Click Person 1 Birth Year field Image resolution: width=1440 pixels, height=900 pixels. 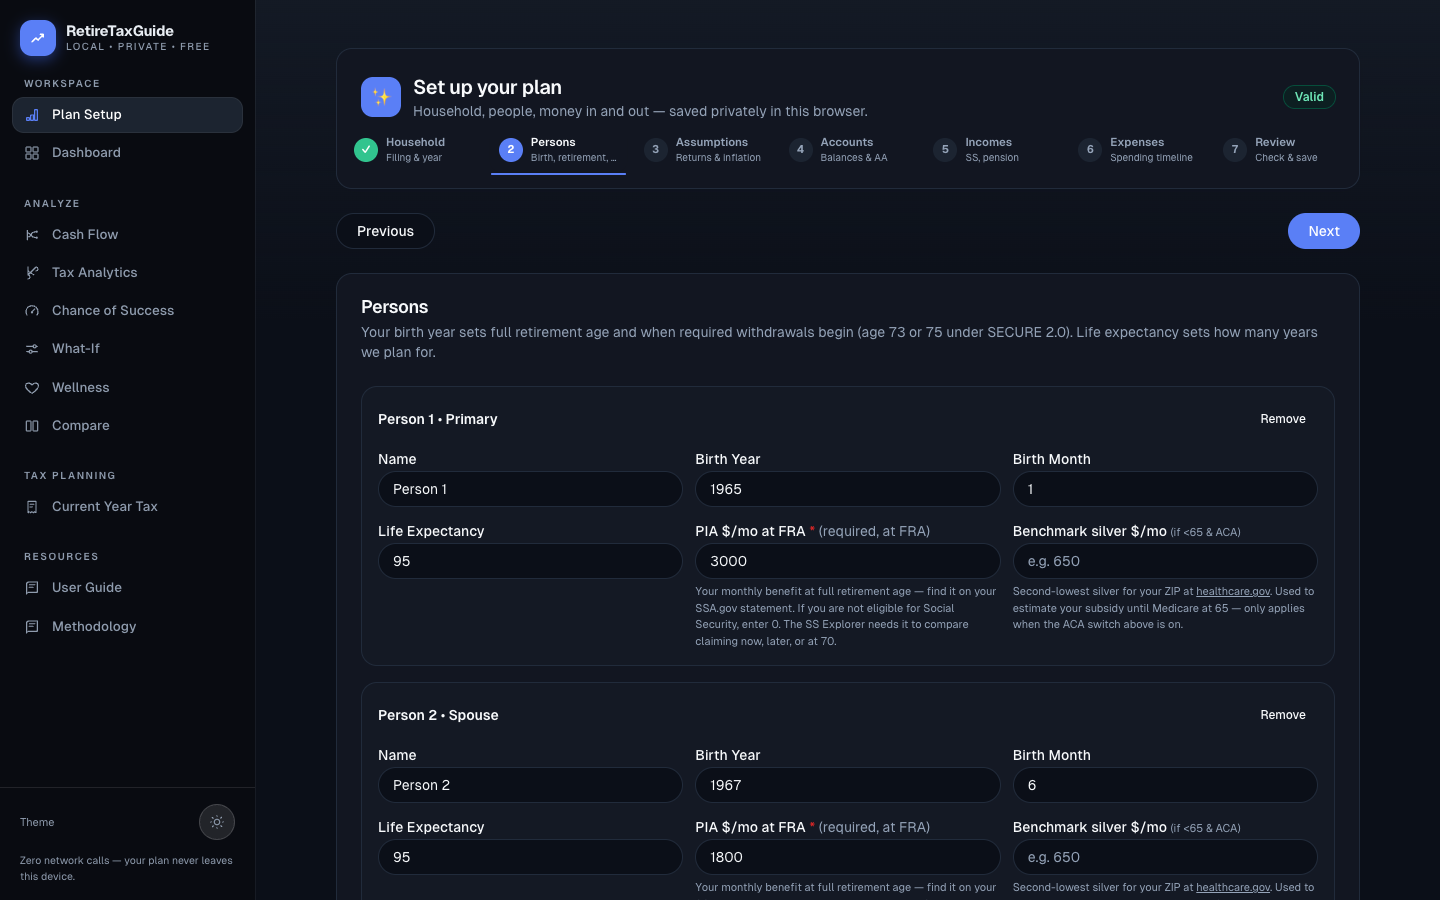pyautogui.click(x=848, y=489)
